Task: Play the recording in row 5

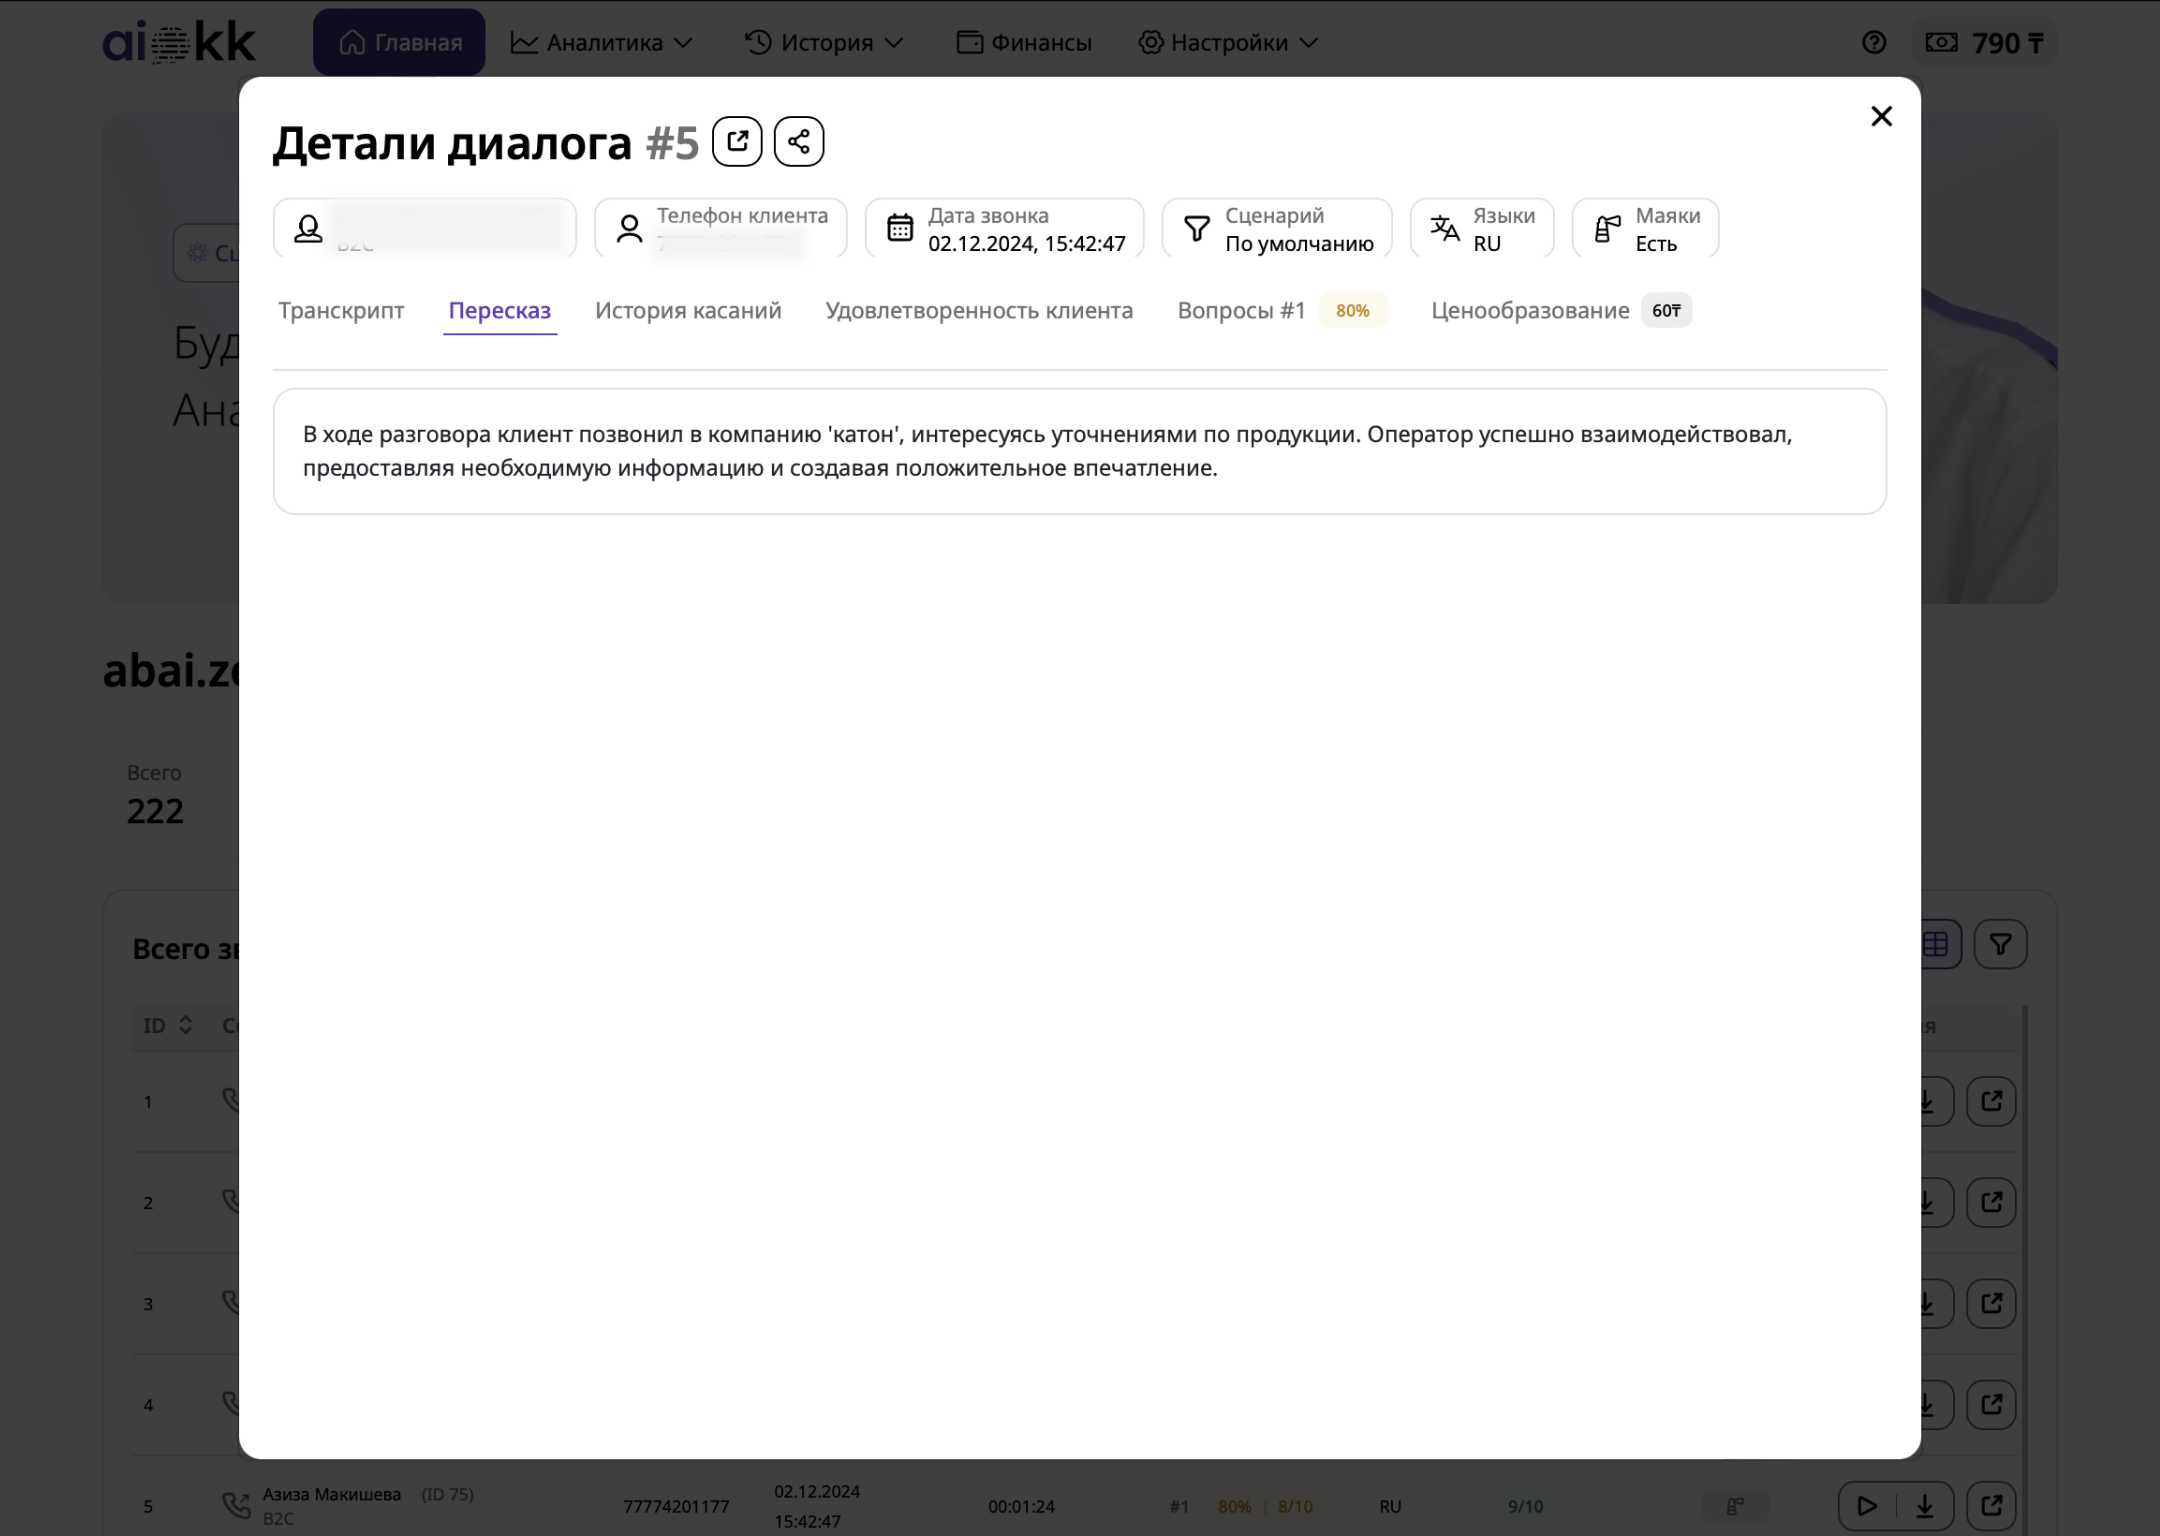Action: click(x=1866, y=1505)
